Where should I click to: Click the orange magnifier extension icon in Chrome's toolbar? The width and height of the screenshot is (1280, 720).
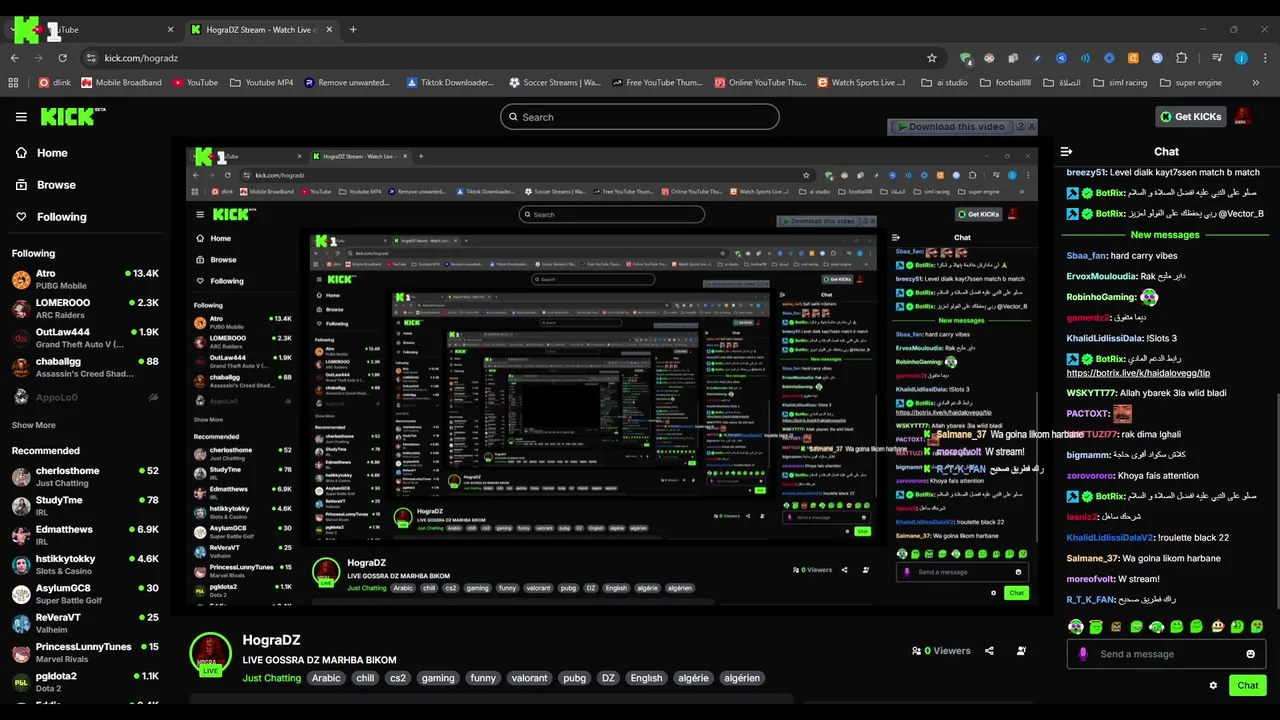pos(1134,58)
